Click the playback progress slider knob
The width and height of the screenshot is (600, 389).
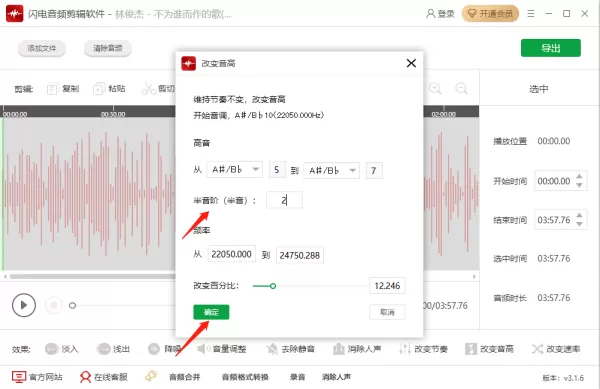pos(72,305)
